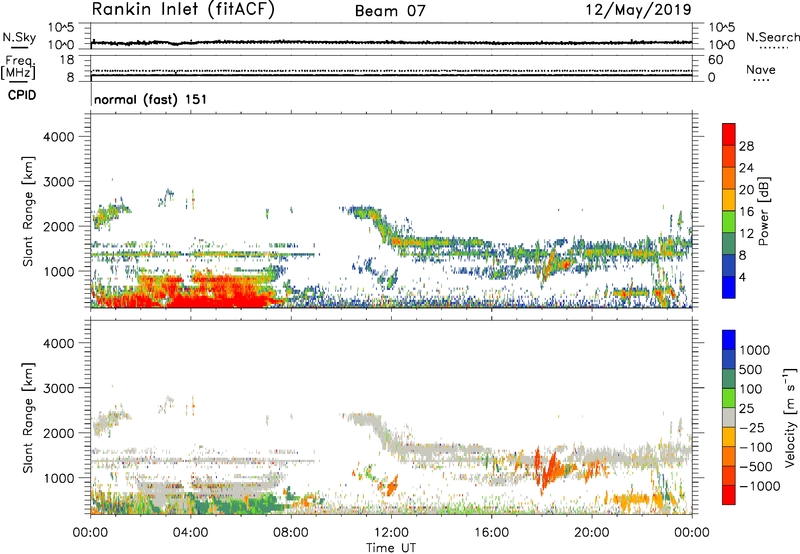Click the 'normal (fast) 151' text
The height and width of the screenshot is (554, 800).
151,99
